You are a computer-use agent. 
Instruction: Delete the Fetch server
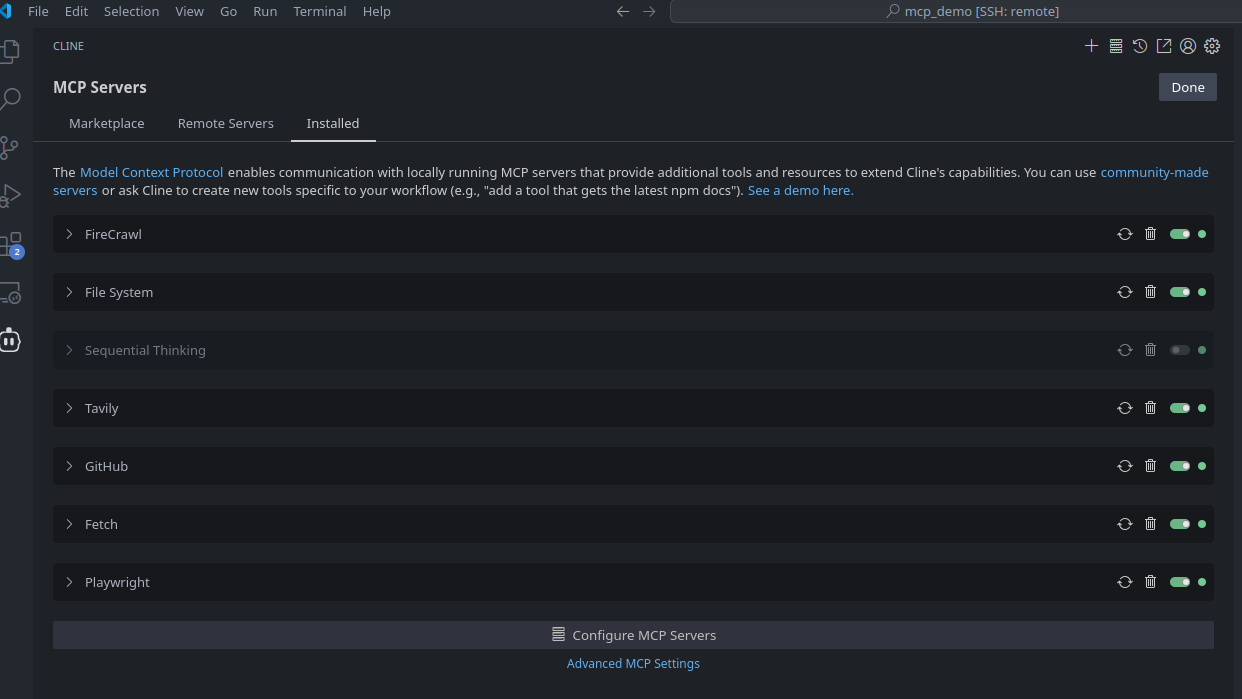(x=1150, y=524)
